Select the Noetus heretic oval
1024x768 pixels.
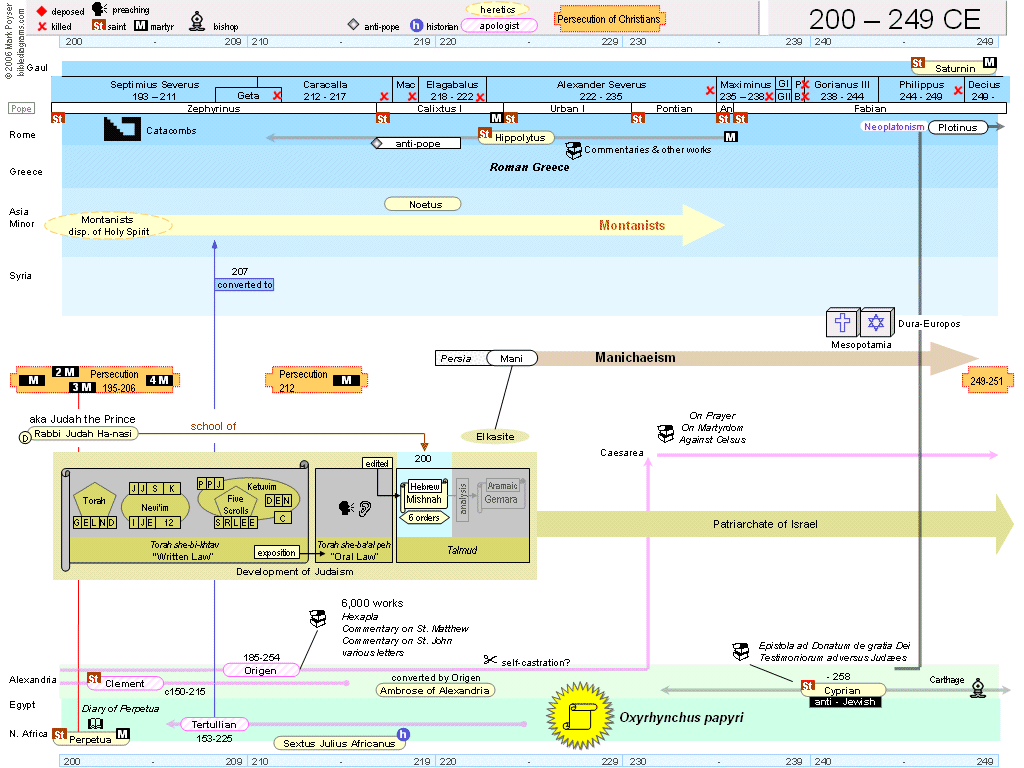click(x=423, y=204)
